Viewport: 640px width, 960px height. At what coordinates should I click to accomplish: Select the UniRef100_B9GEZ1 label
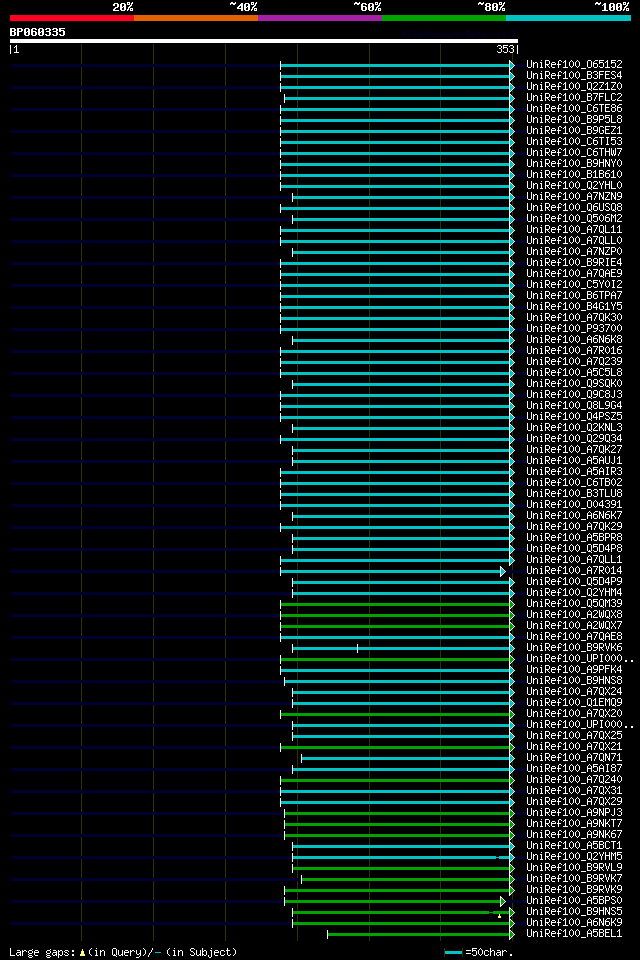click(x=574, y=130)
